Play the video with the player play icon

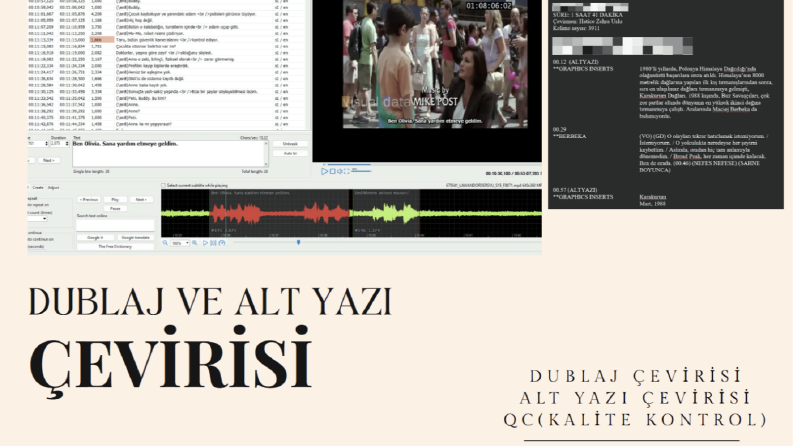pos(324,171)
